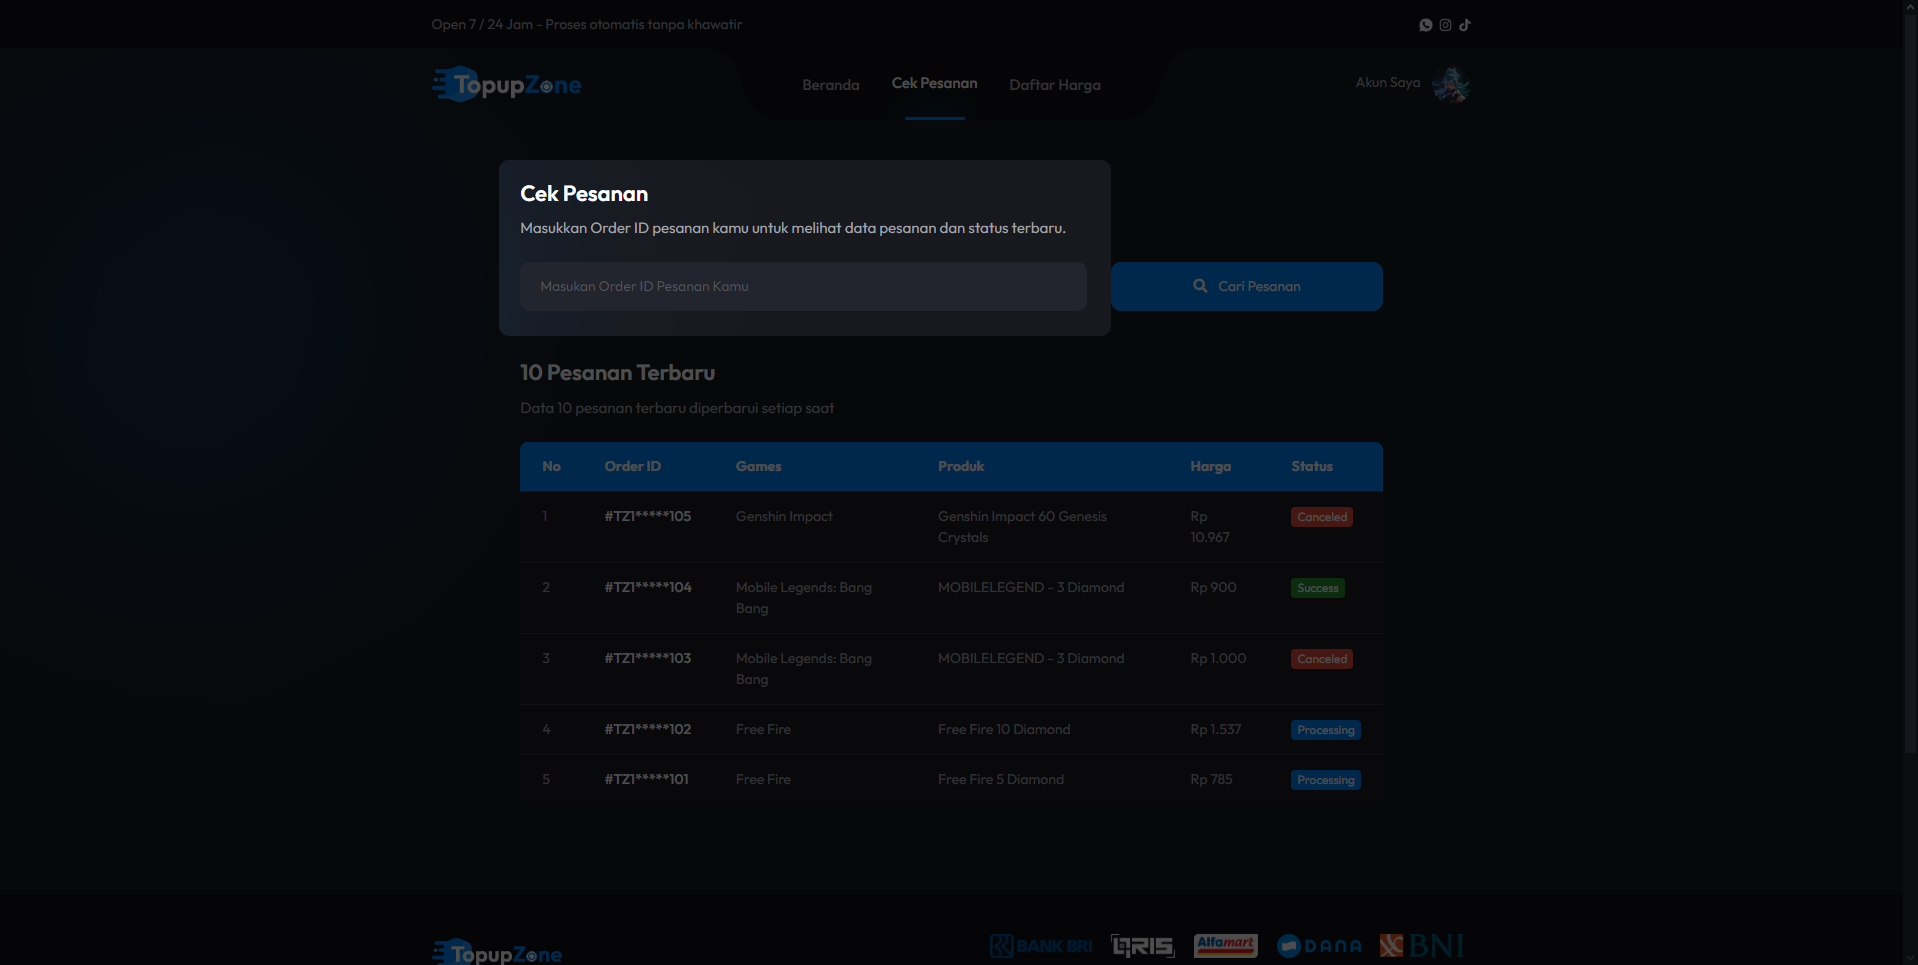Click Genshin Impact 60 Genesis Crystals product
The width and height of the screenshot is (1918, 965).
1022,527
